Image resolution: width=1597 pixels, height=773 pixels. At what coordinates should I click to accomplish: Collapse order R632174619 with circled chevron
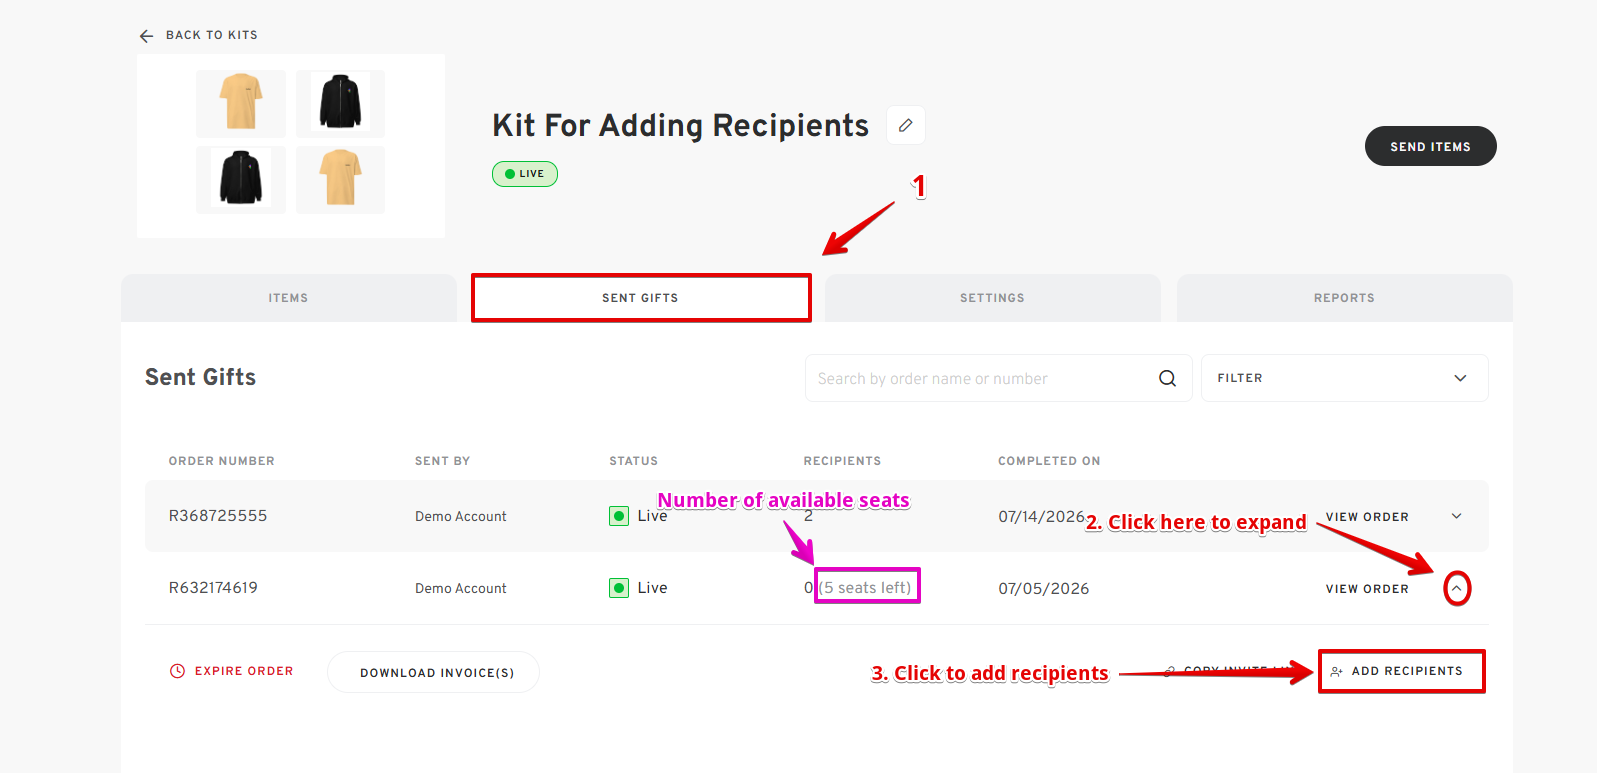pyautogui.click(x=1457, y=588)
